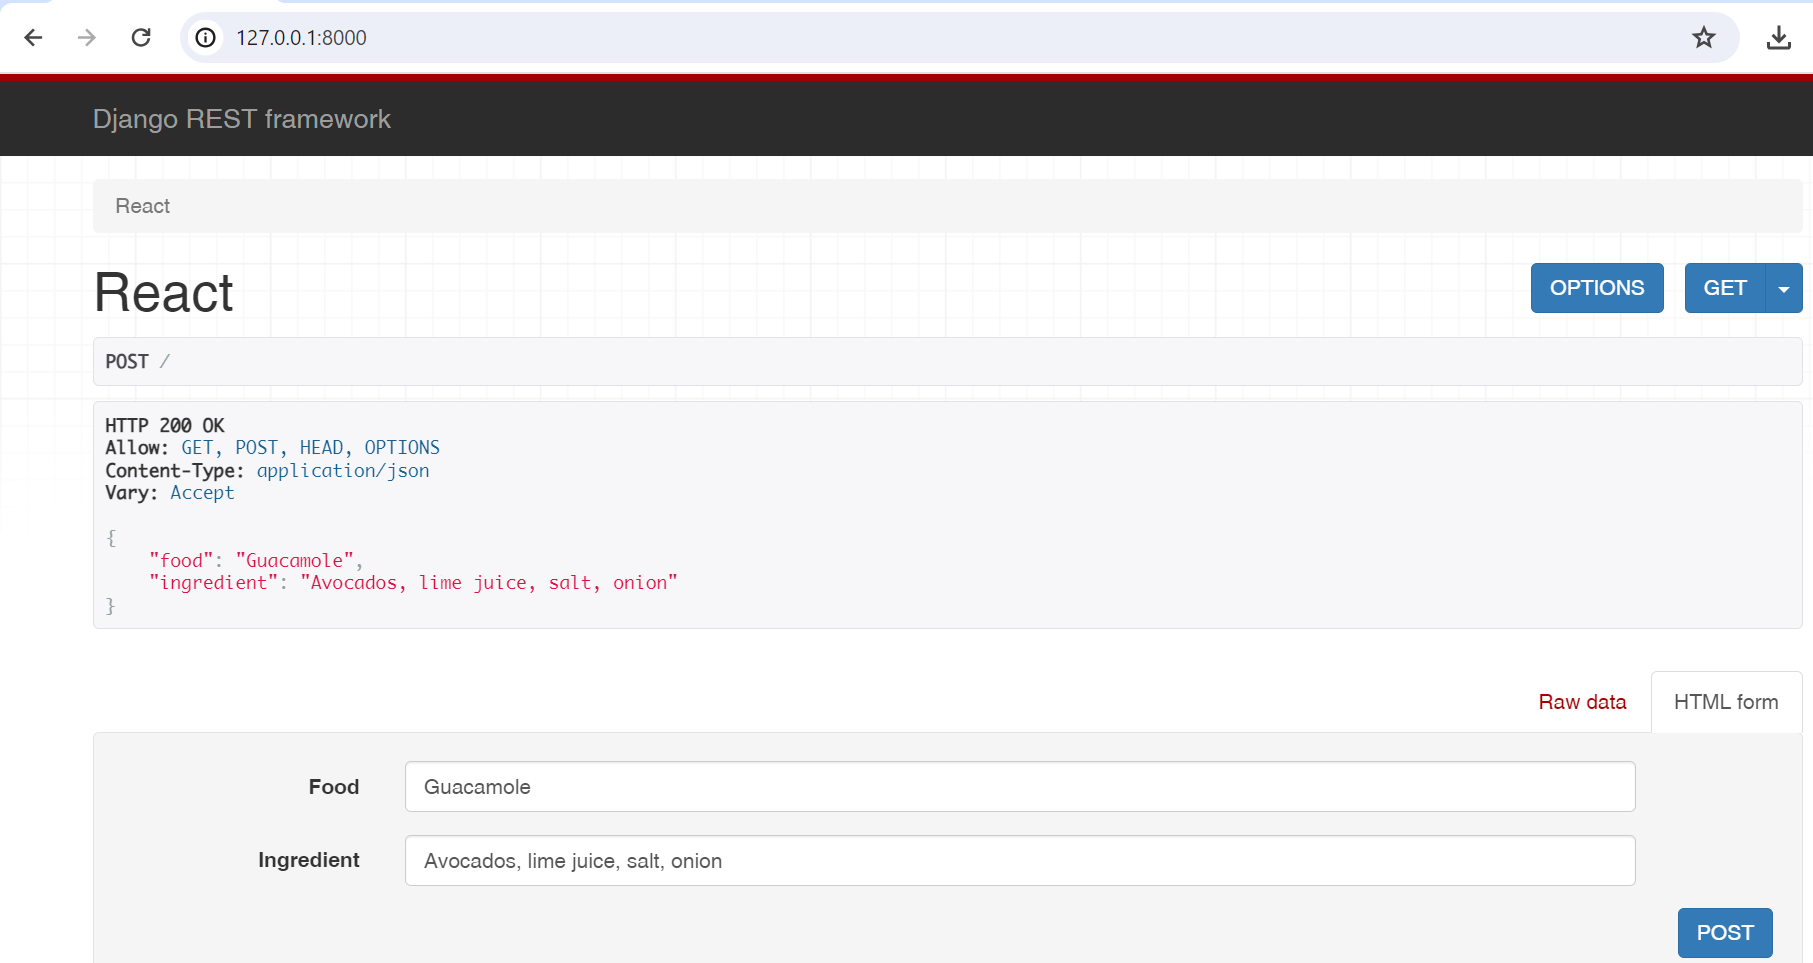1813x963 pixels.
Task: Switch to the HTML form tab
Action: [1726, 702]
